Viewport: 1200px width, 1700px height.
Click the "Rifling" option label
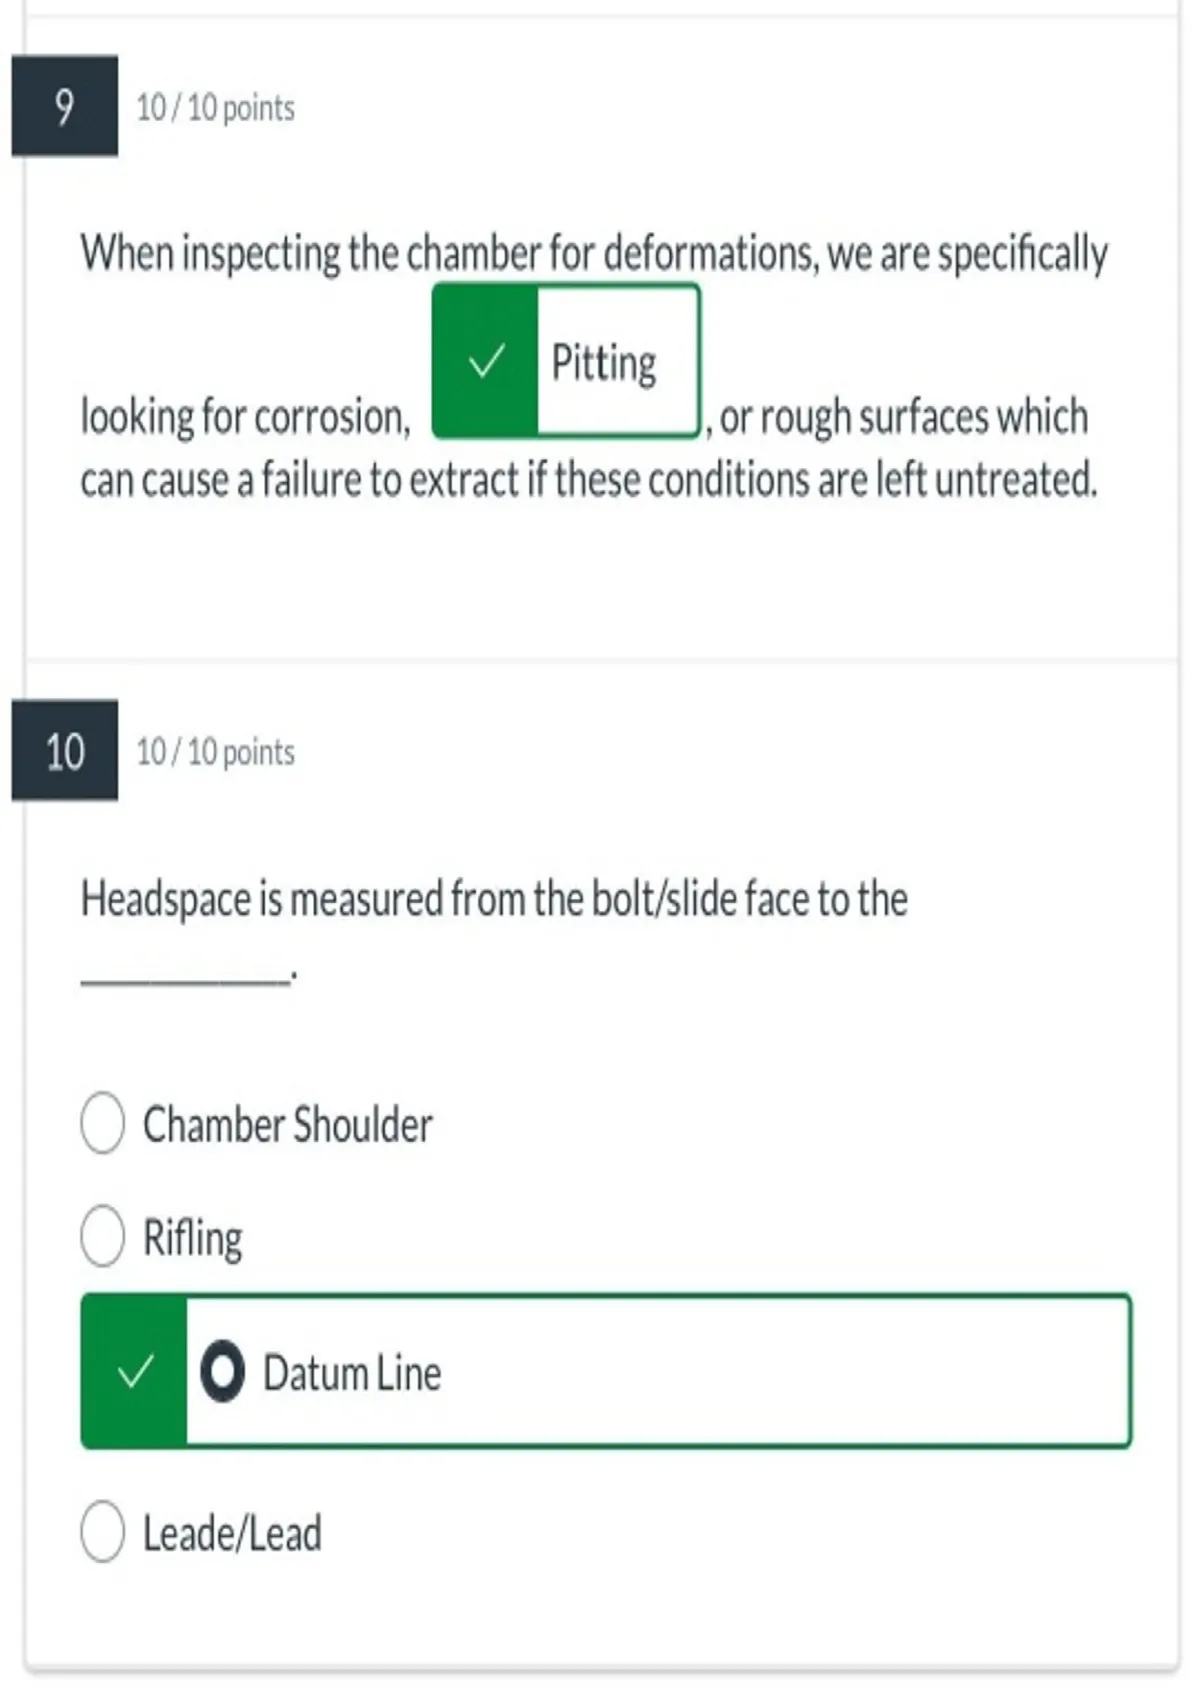(193, 1238)
